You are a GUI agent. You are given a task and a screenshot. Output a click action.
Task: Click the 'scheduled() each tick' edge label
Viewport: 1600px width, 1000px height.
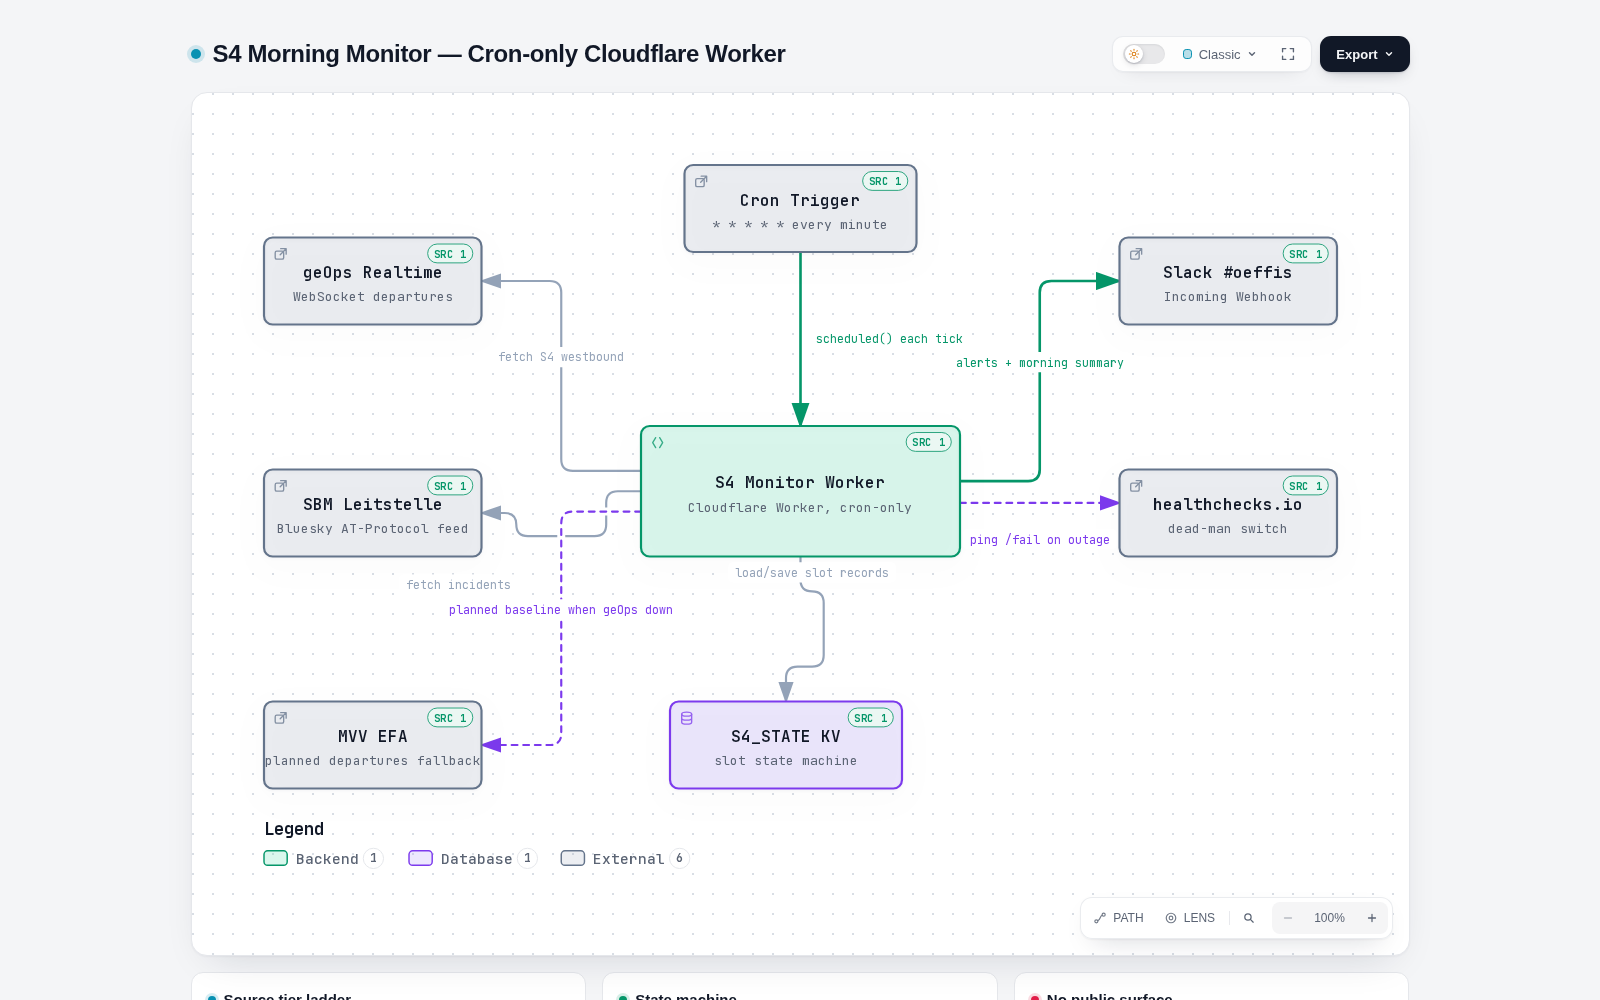(x=889, y=339)
